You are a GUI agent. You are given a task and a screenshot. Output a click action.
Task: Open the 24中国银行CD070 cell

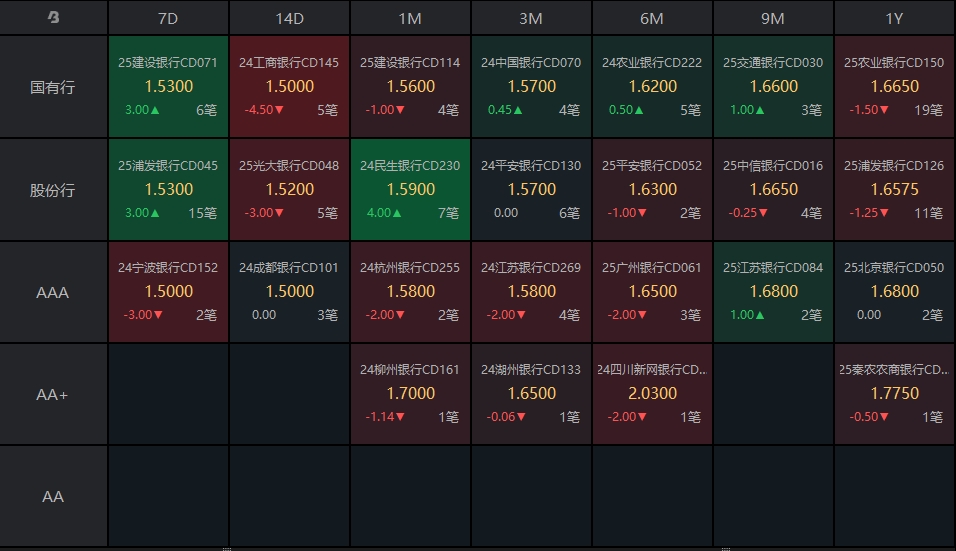click(x=531, y=87)
